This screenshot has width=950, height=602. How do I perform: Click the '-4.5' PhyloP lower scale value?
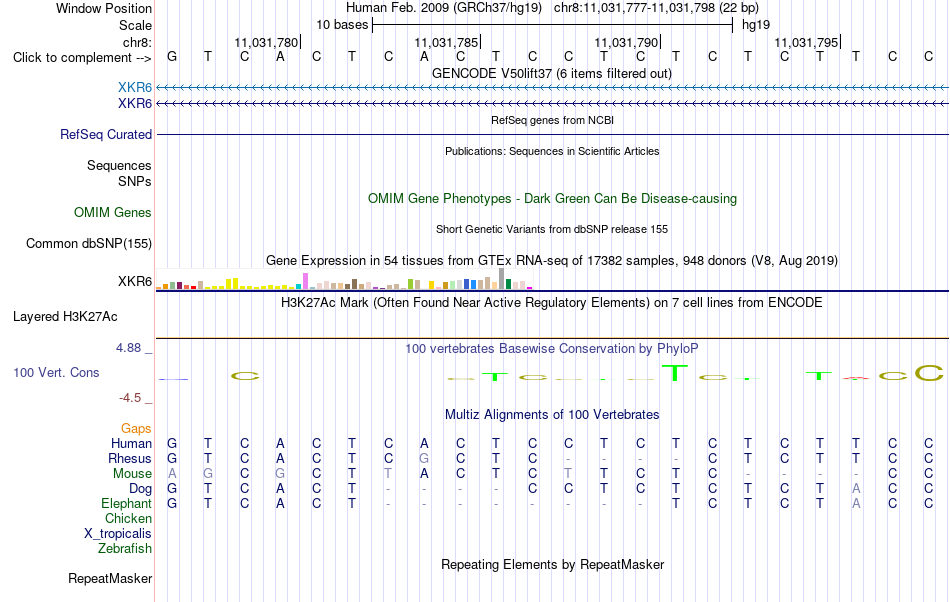[x=130, y=397]
